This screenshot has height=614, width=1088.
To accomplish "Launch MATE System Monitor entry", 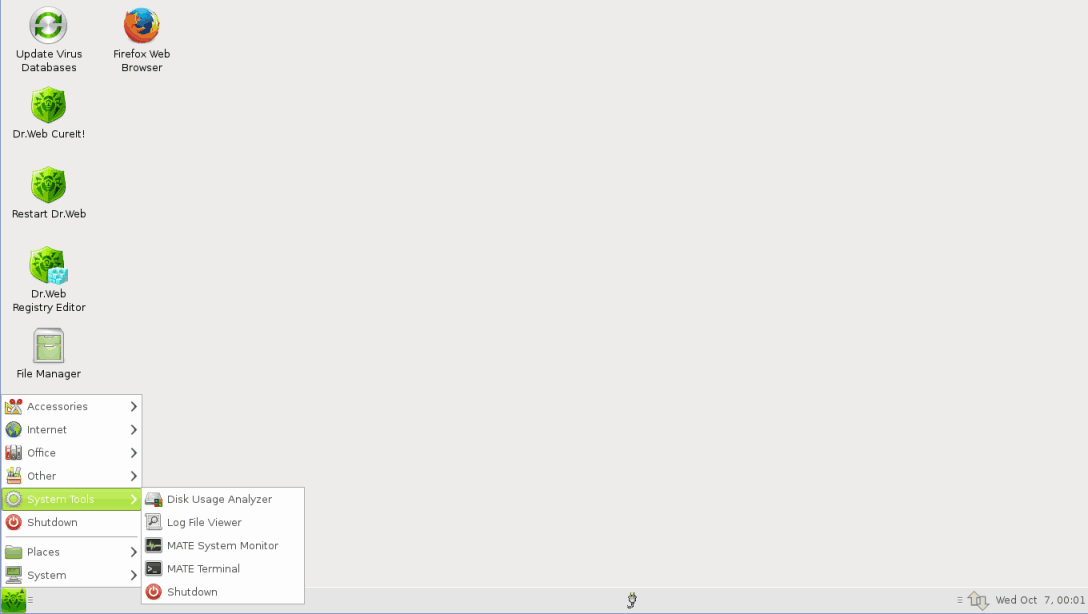I will click(x=223, y=545).
